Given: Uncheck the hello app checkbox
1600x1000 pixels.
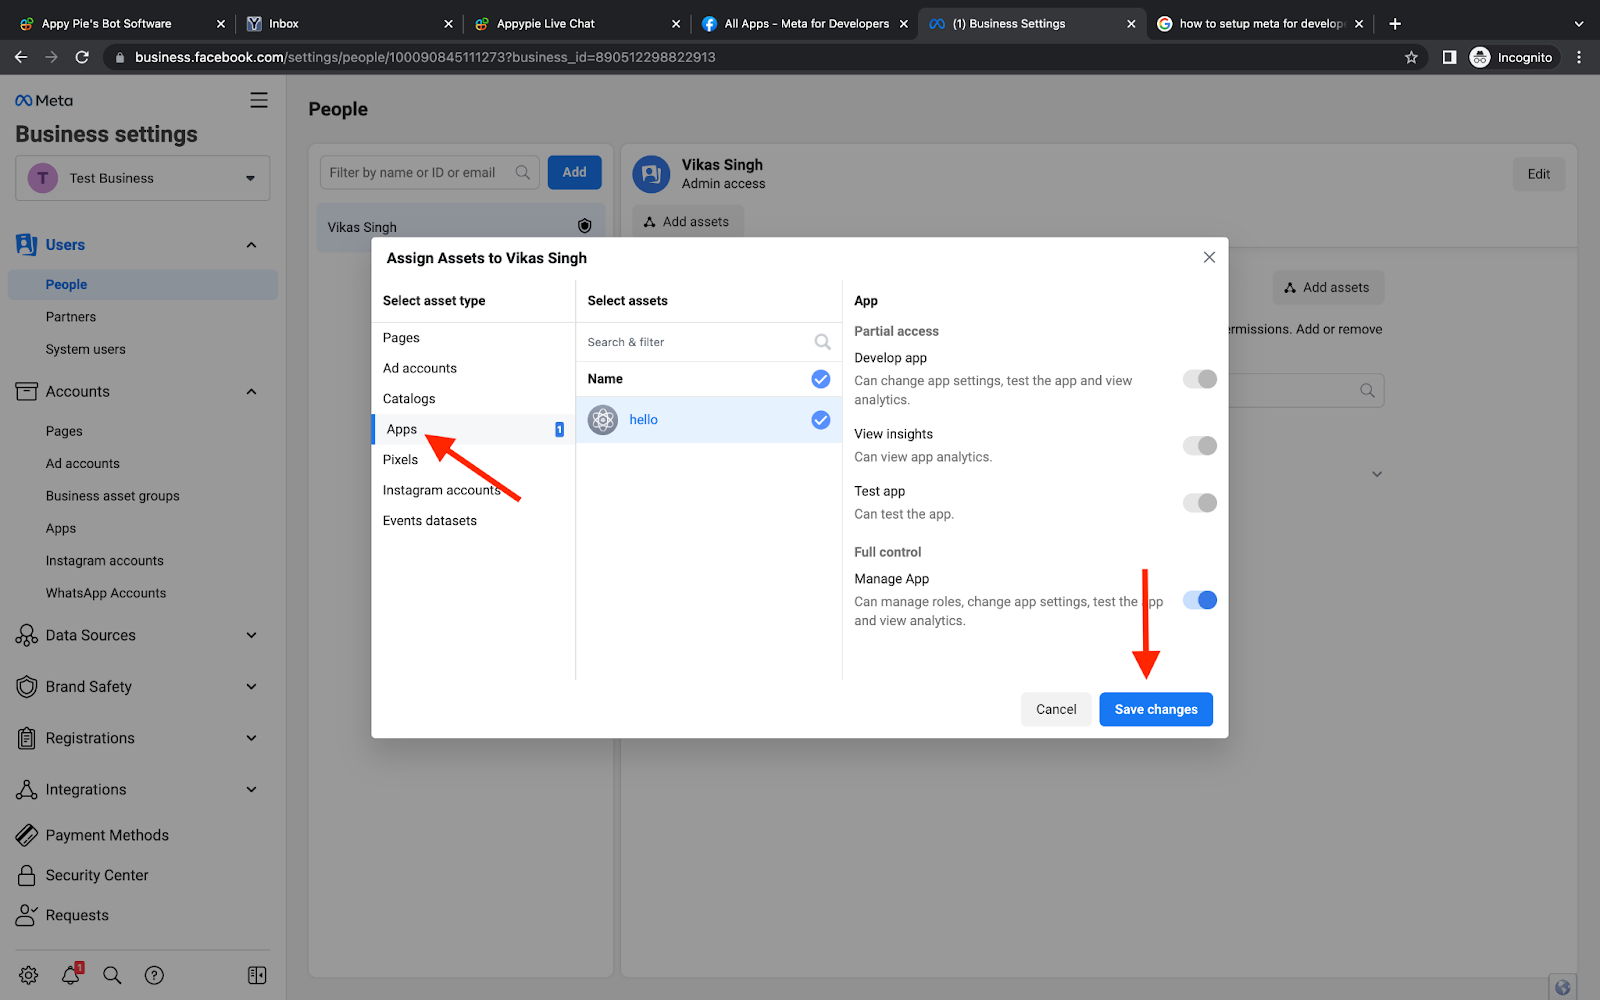Looking at the screenshot, I should click(x=821, y=420).
